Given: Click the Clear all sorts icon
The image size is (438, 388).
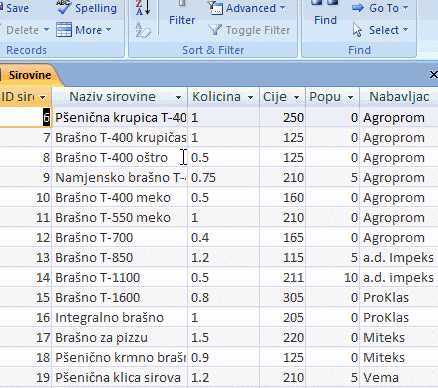Looking at the screenshot, I should [143, 30].
